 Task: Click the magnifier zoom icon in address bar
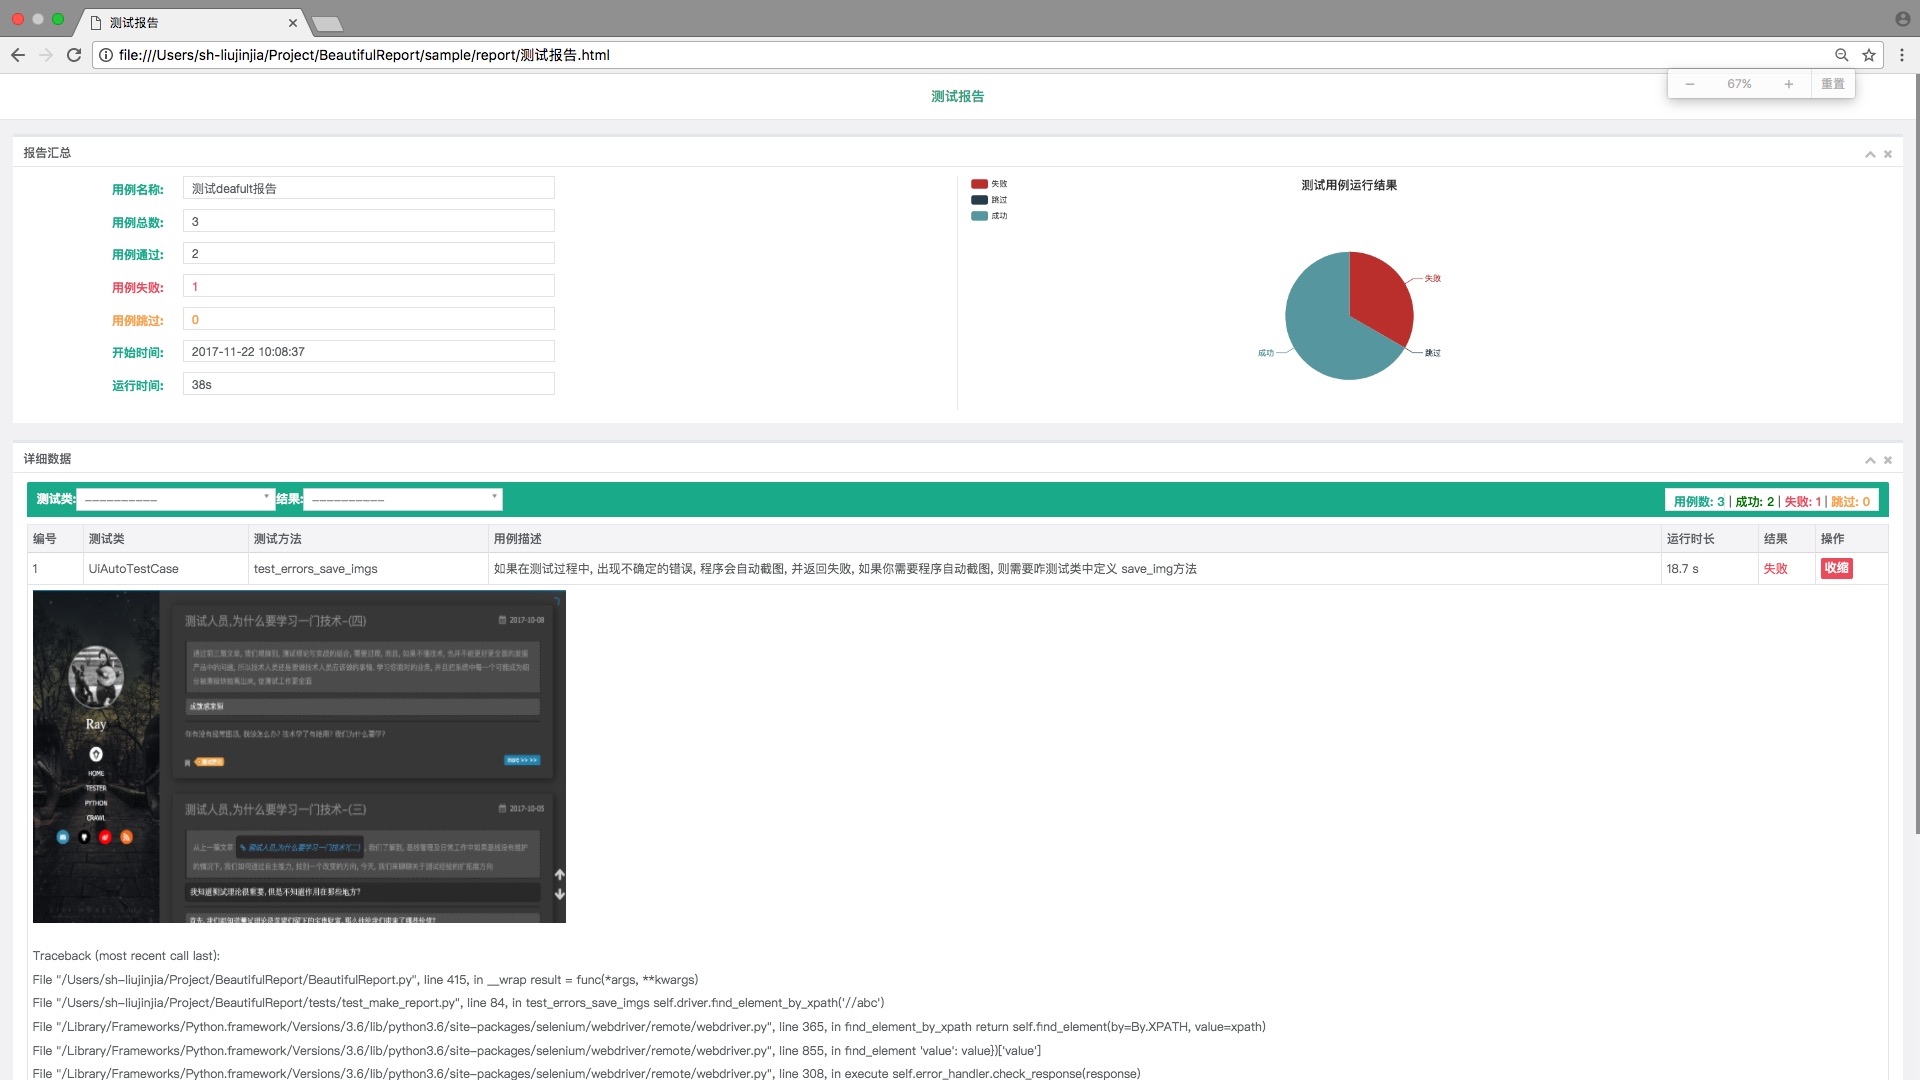pyautogui.click(x=1841, y=55)
